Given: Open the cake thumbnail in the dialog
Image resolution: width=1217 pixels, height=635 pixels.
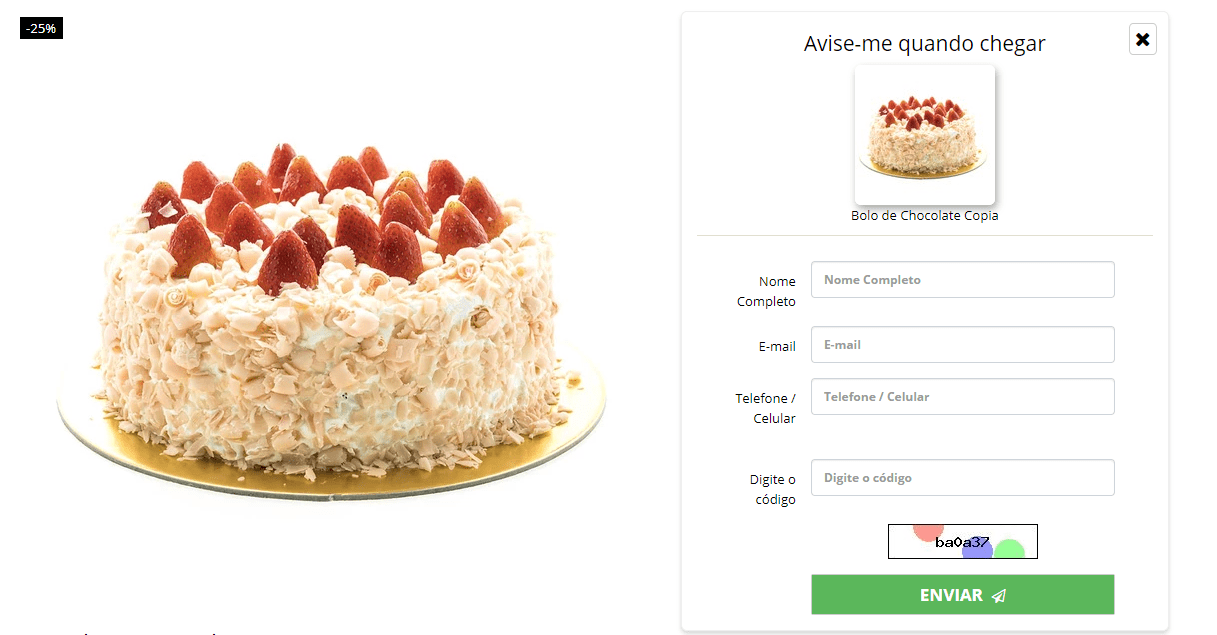Looking at the screenshot, I should tap(925, 134).
